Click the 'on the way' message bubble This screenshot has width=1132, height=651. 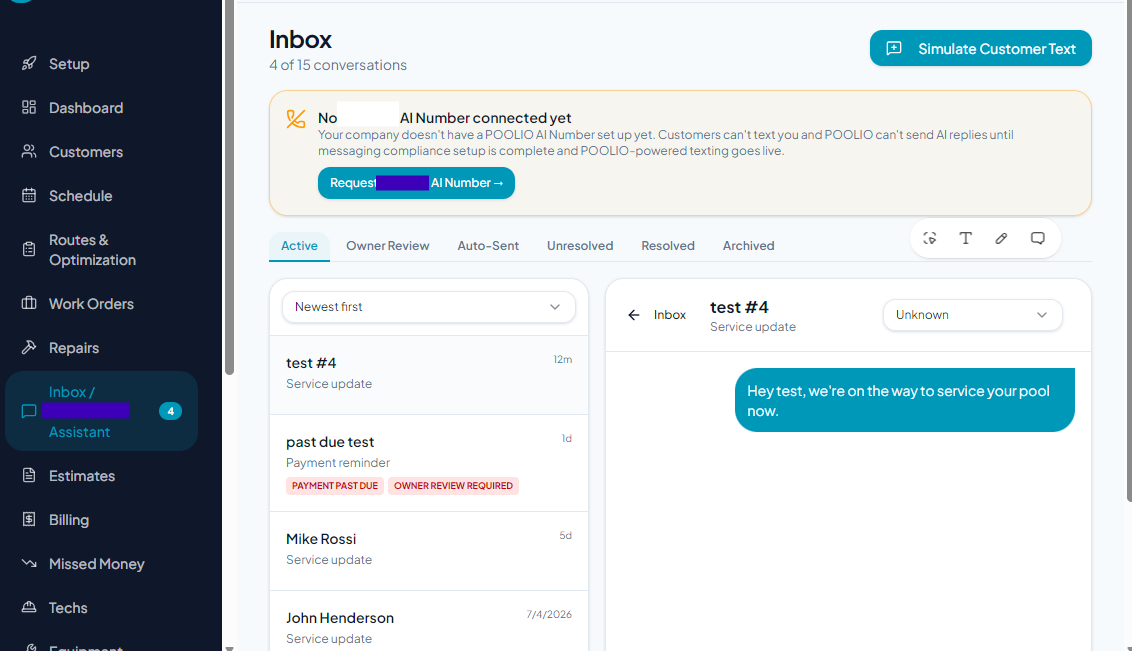coord(905,401)
